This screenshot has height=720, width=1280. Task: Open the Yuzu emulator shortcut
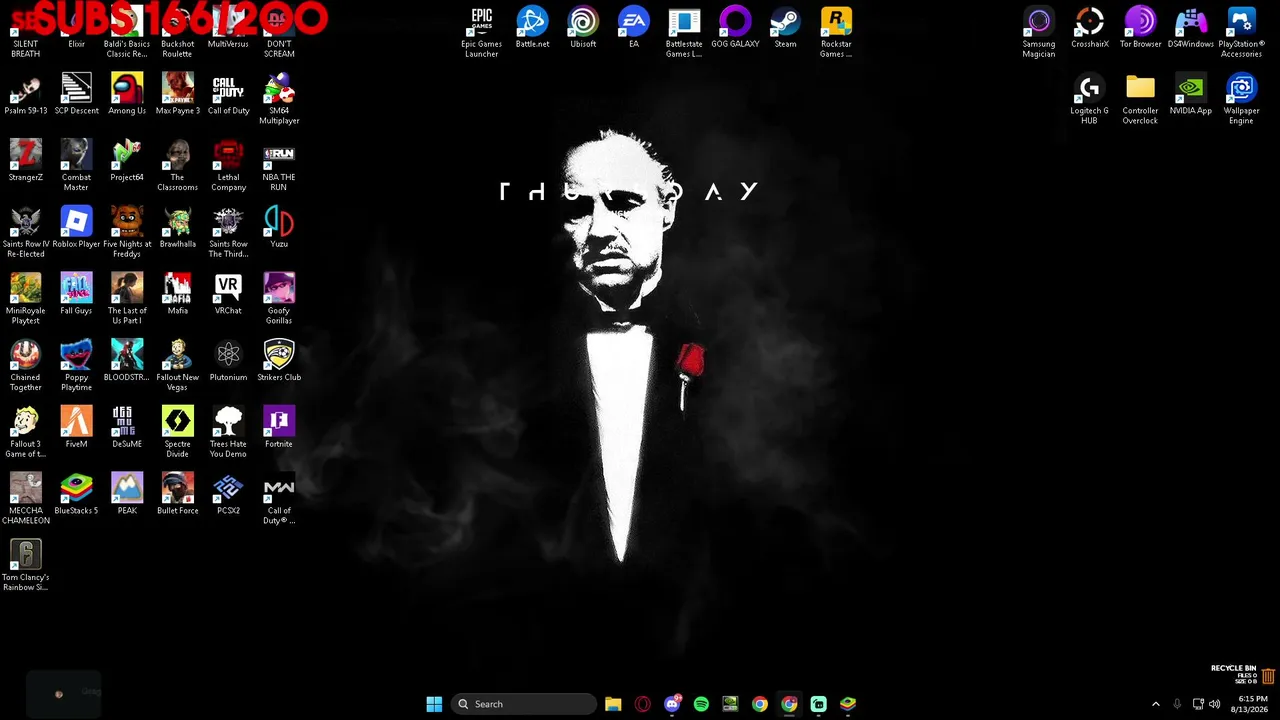pos(279,228)
